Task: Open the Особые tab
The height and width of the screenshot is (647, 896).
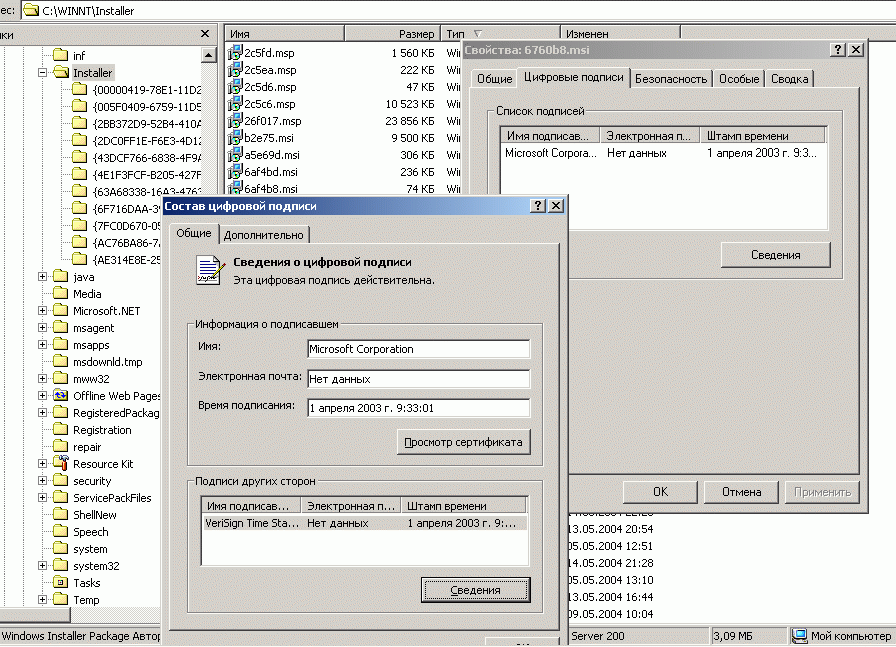Action: point(739,79)
